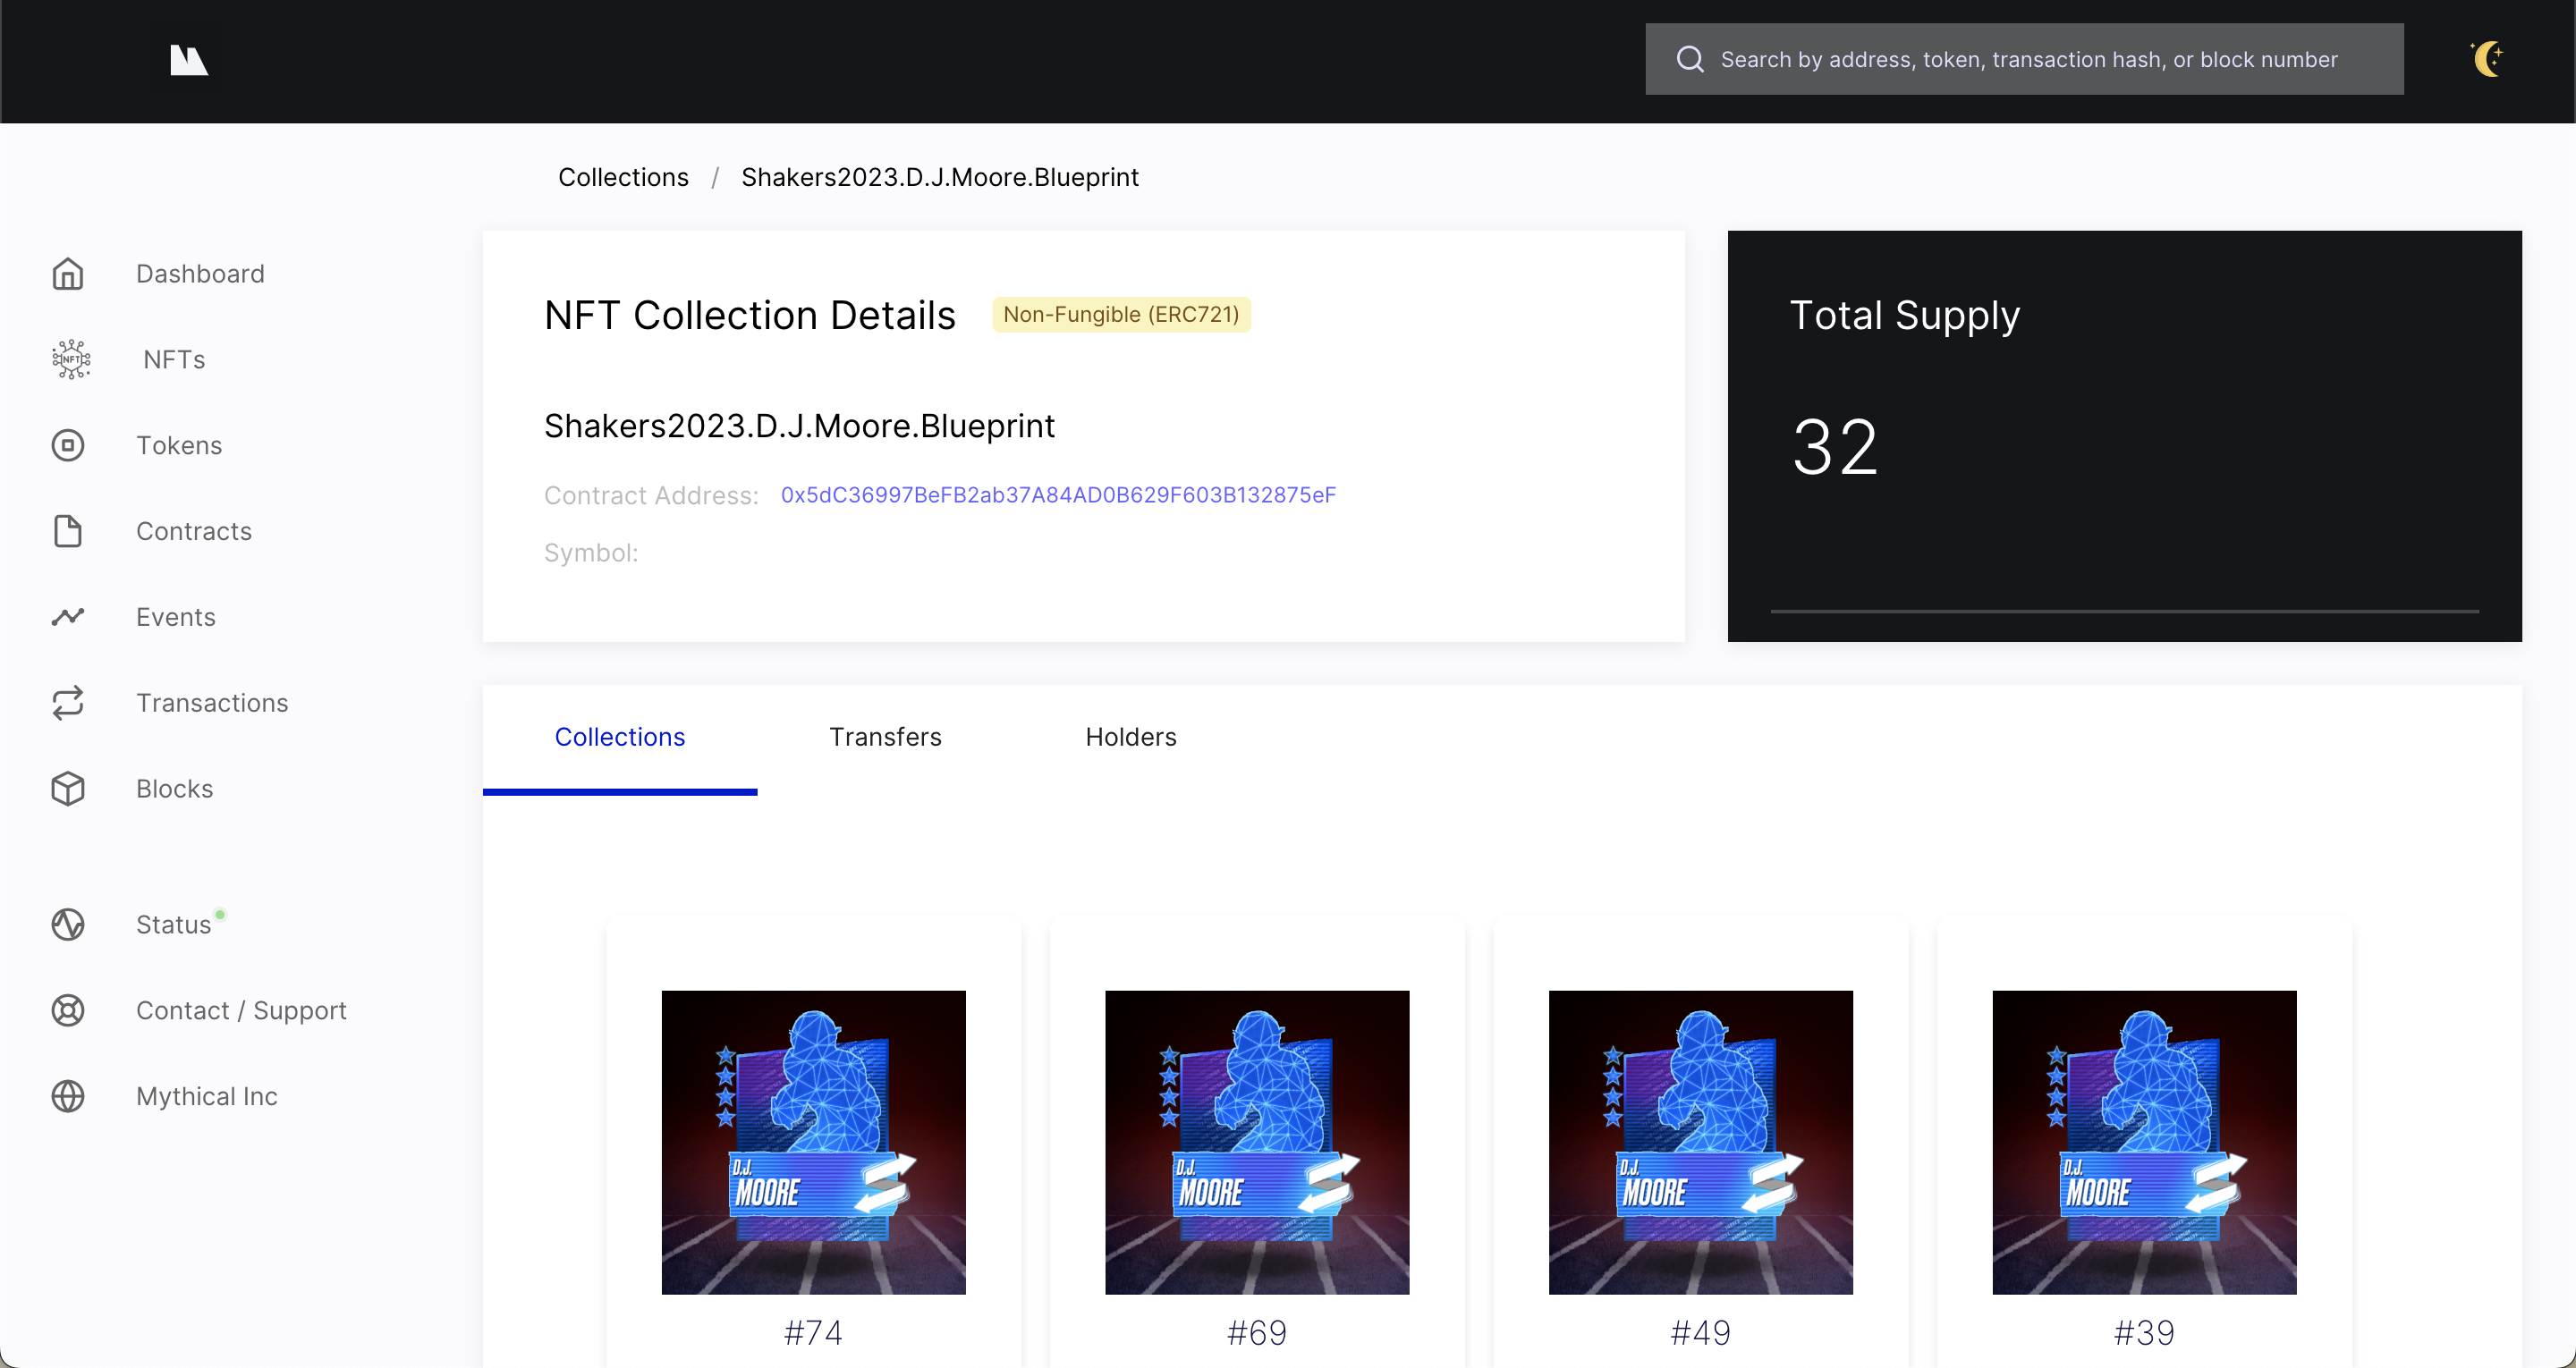This screenshot has width=2576, height=1368.
Task: Go to Collections in the breadcrumb
Action: [623, 177]
